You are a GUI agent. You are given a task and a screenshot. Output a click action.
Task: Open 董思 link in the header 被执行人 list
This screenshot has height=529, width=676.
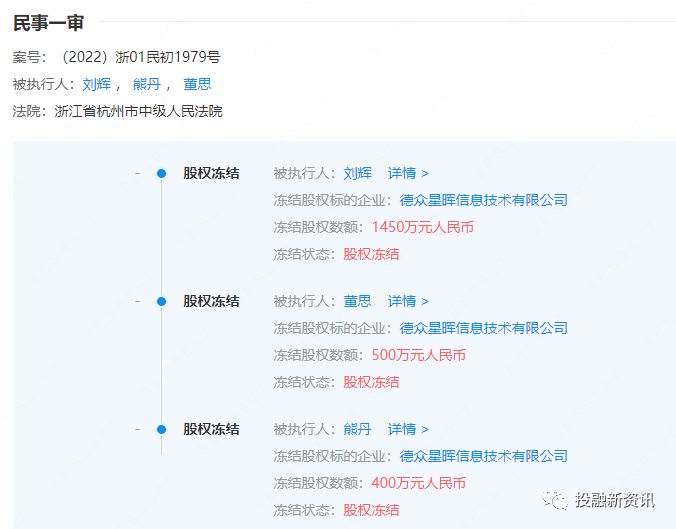197,84
